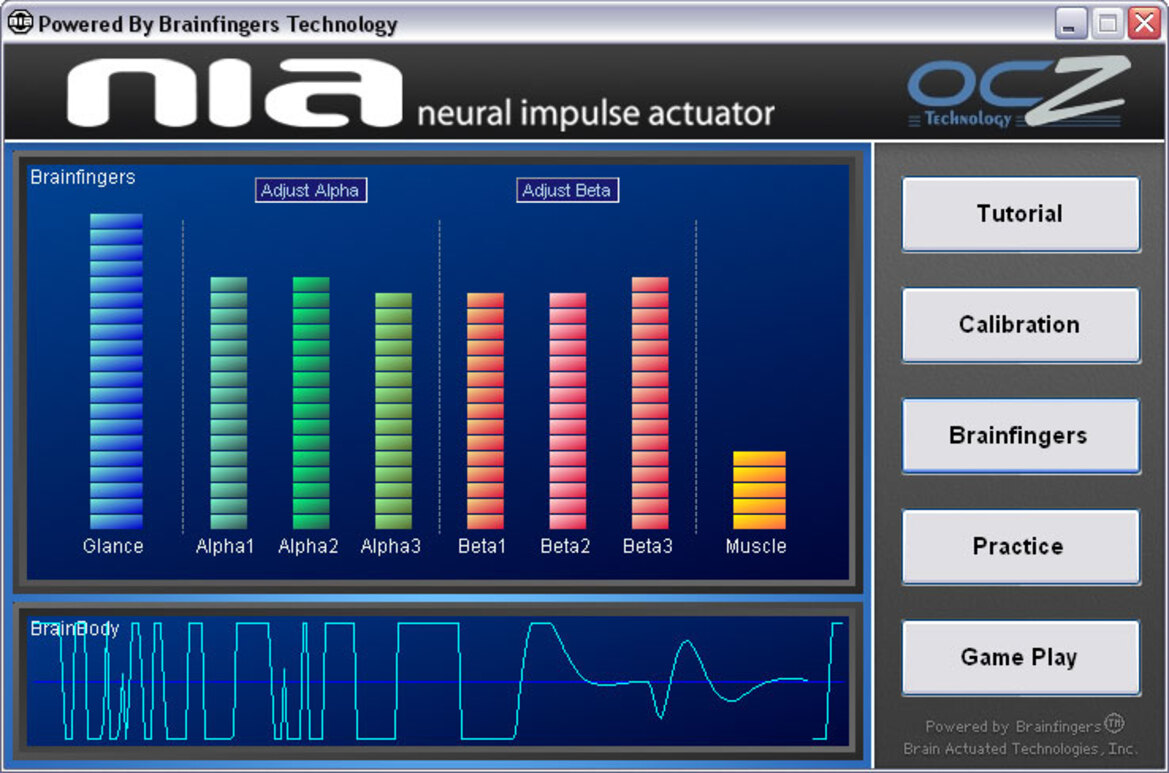Viewport: 1169px width, 773px height.
Task: Select the Muscle bar meter
Action: (x=759, y=490)
